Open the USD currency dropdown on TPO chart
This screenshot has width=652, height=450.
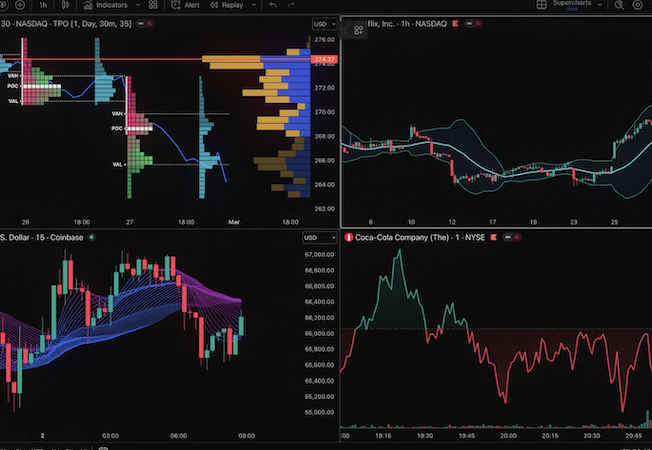[x=324, y=24]
